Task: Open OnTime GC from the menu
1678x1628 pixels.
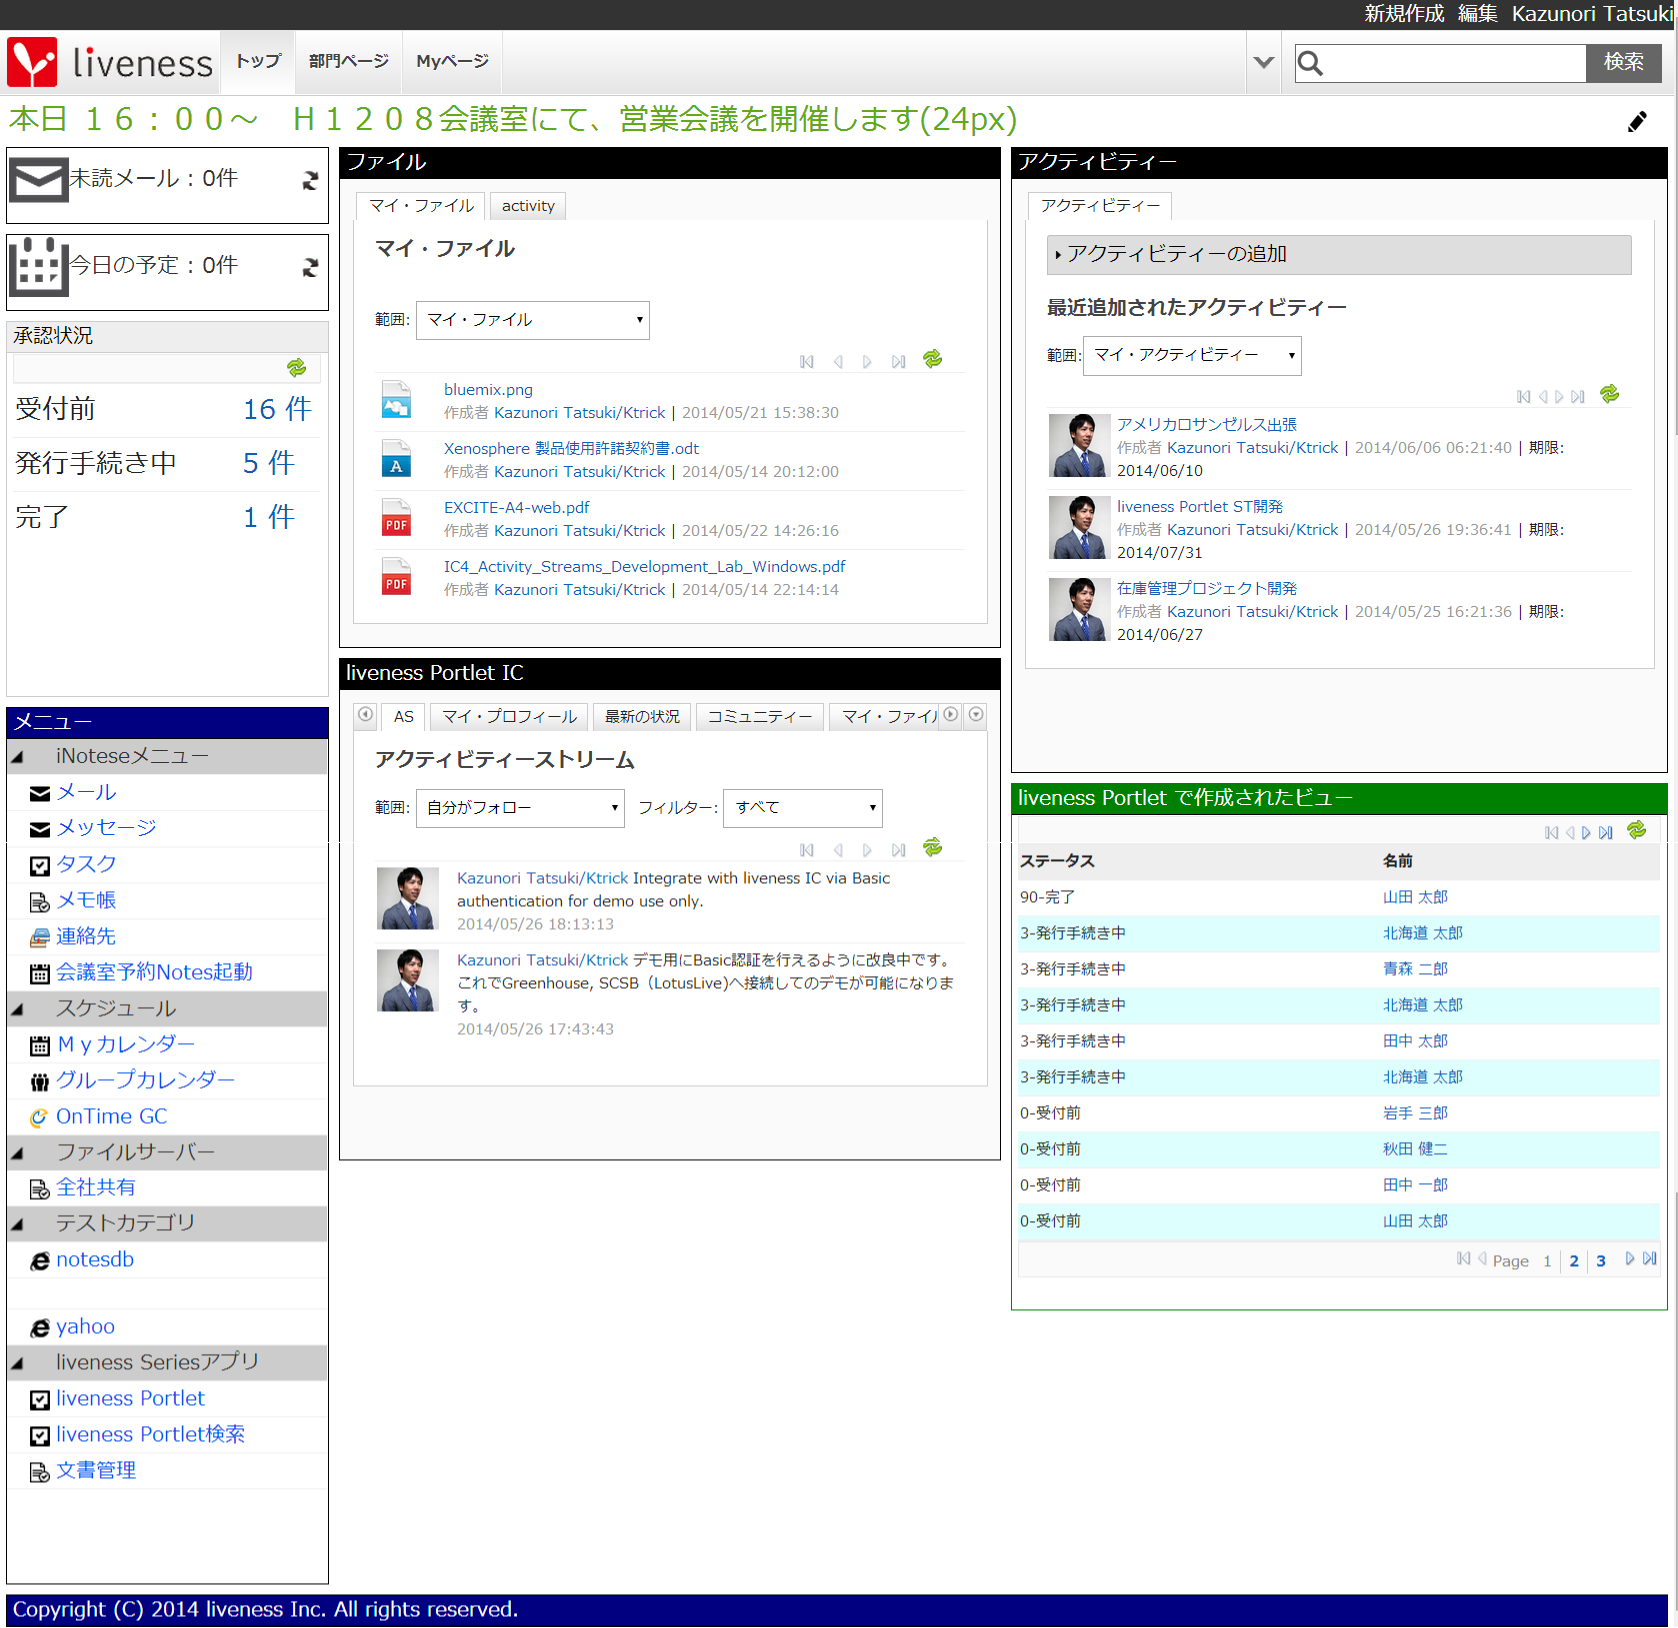Action: coord(111,1116)
